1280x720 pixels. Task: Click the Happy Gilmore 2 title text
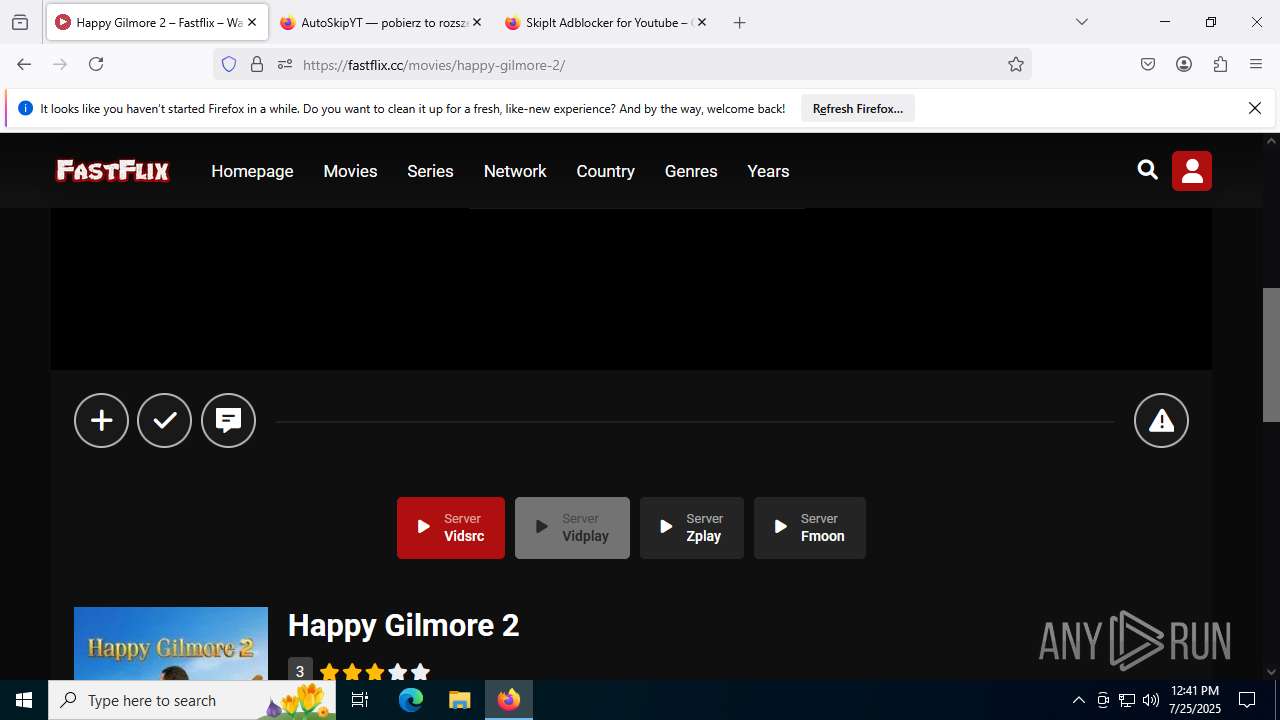[x=403, y=625]
